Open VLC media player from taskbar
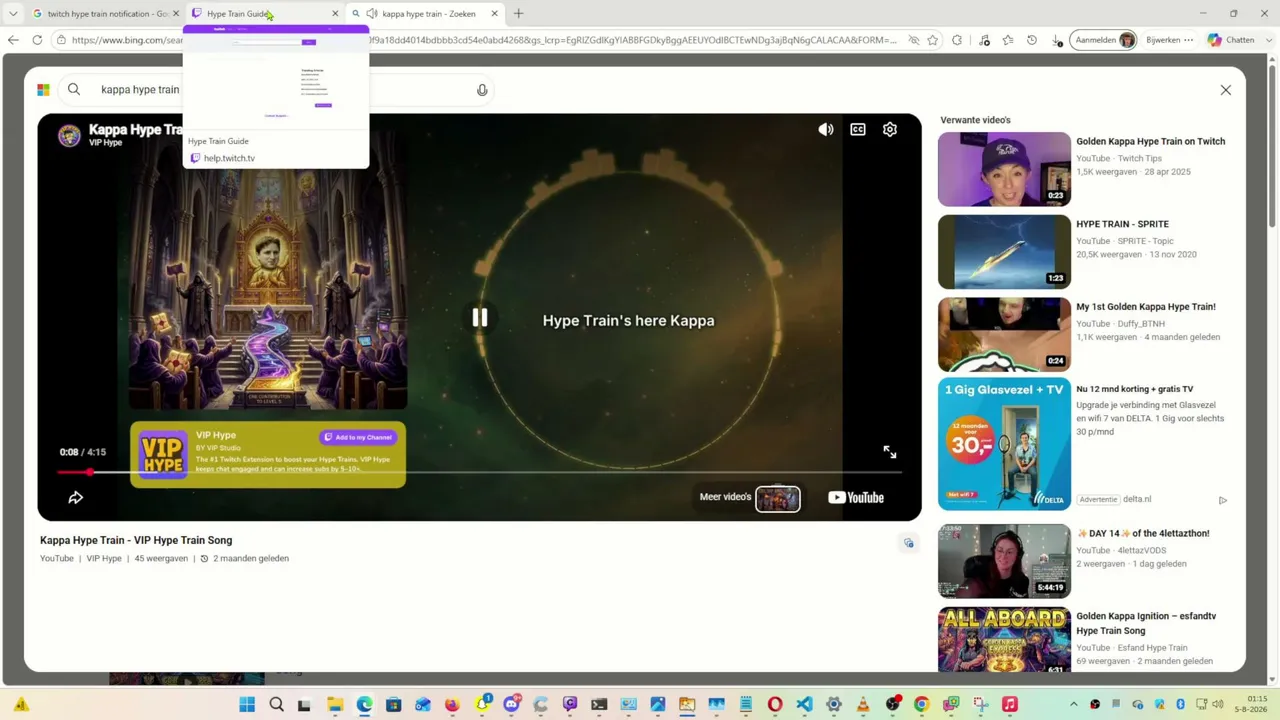 (863, 705)
